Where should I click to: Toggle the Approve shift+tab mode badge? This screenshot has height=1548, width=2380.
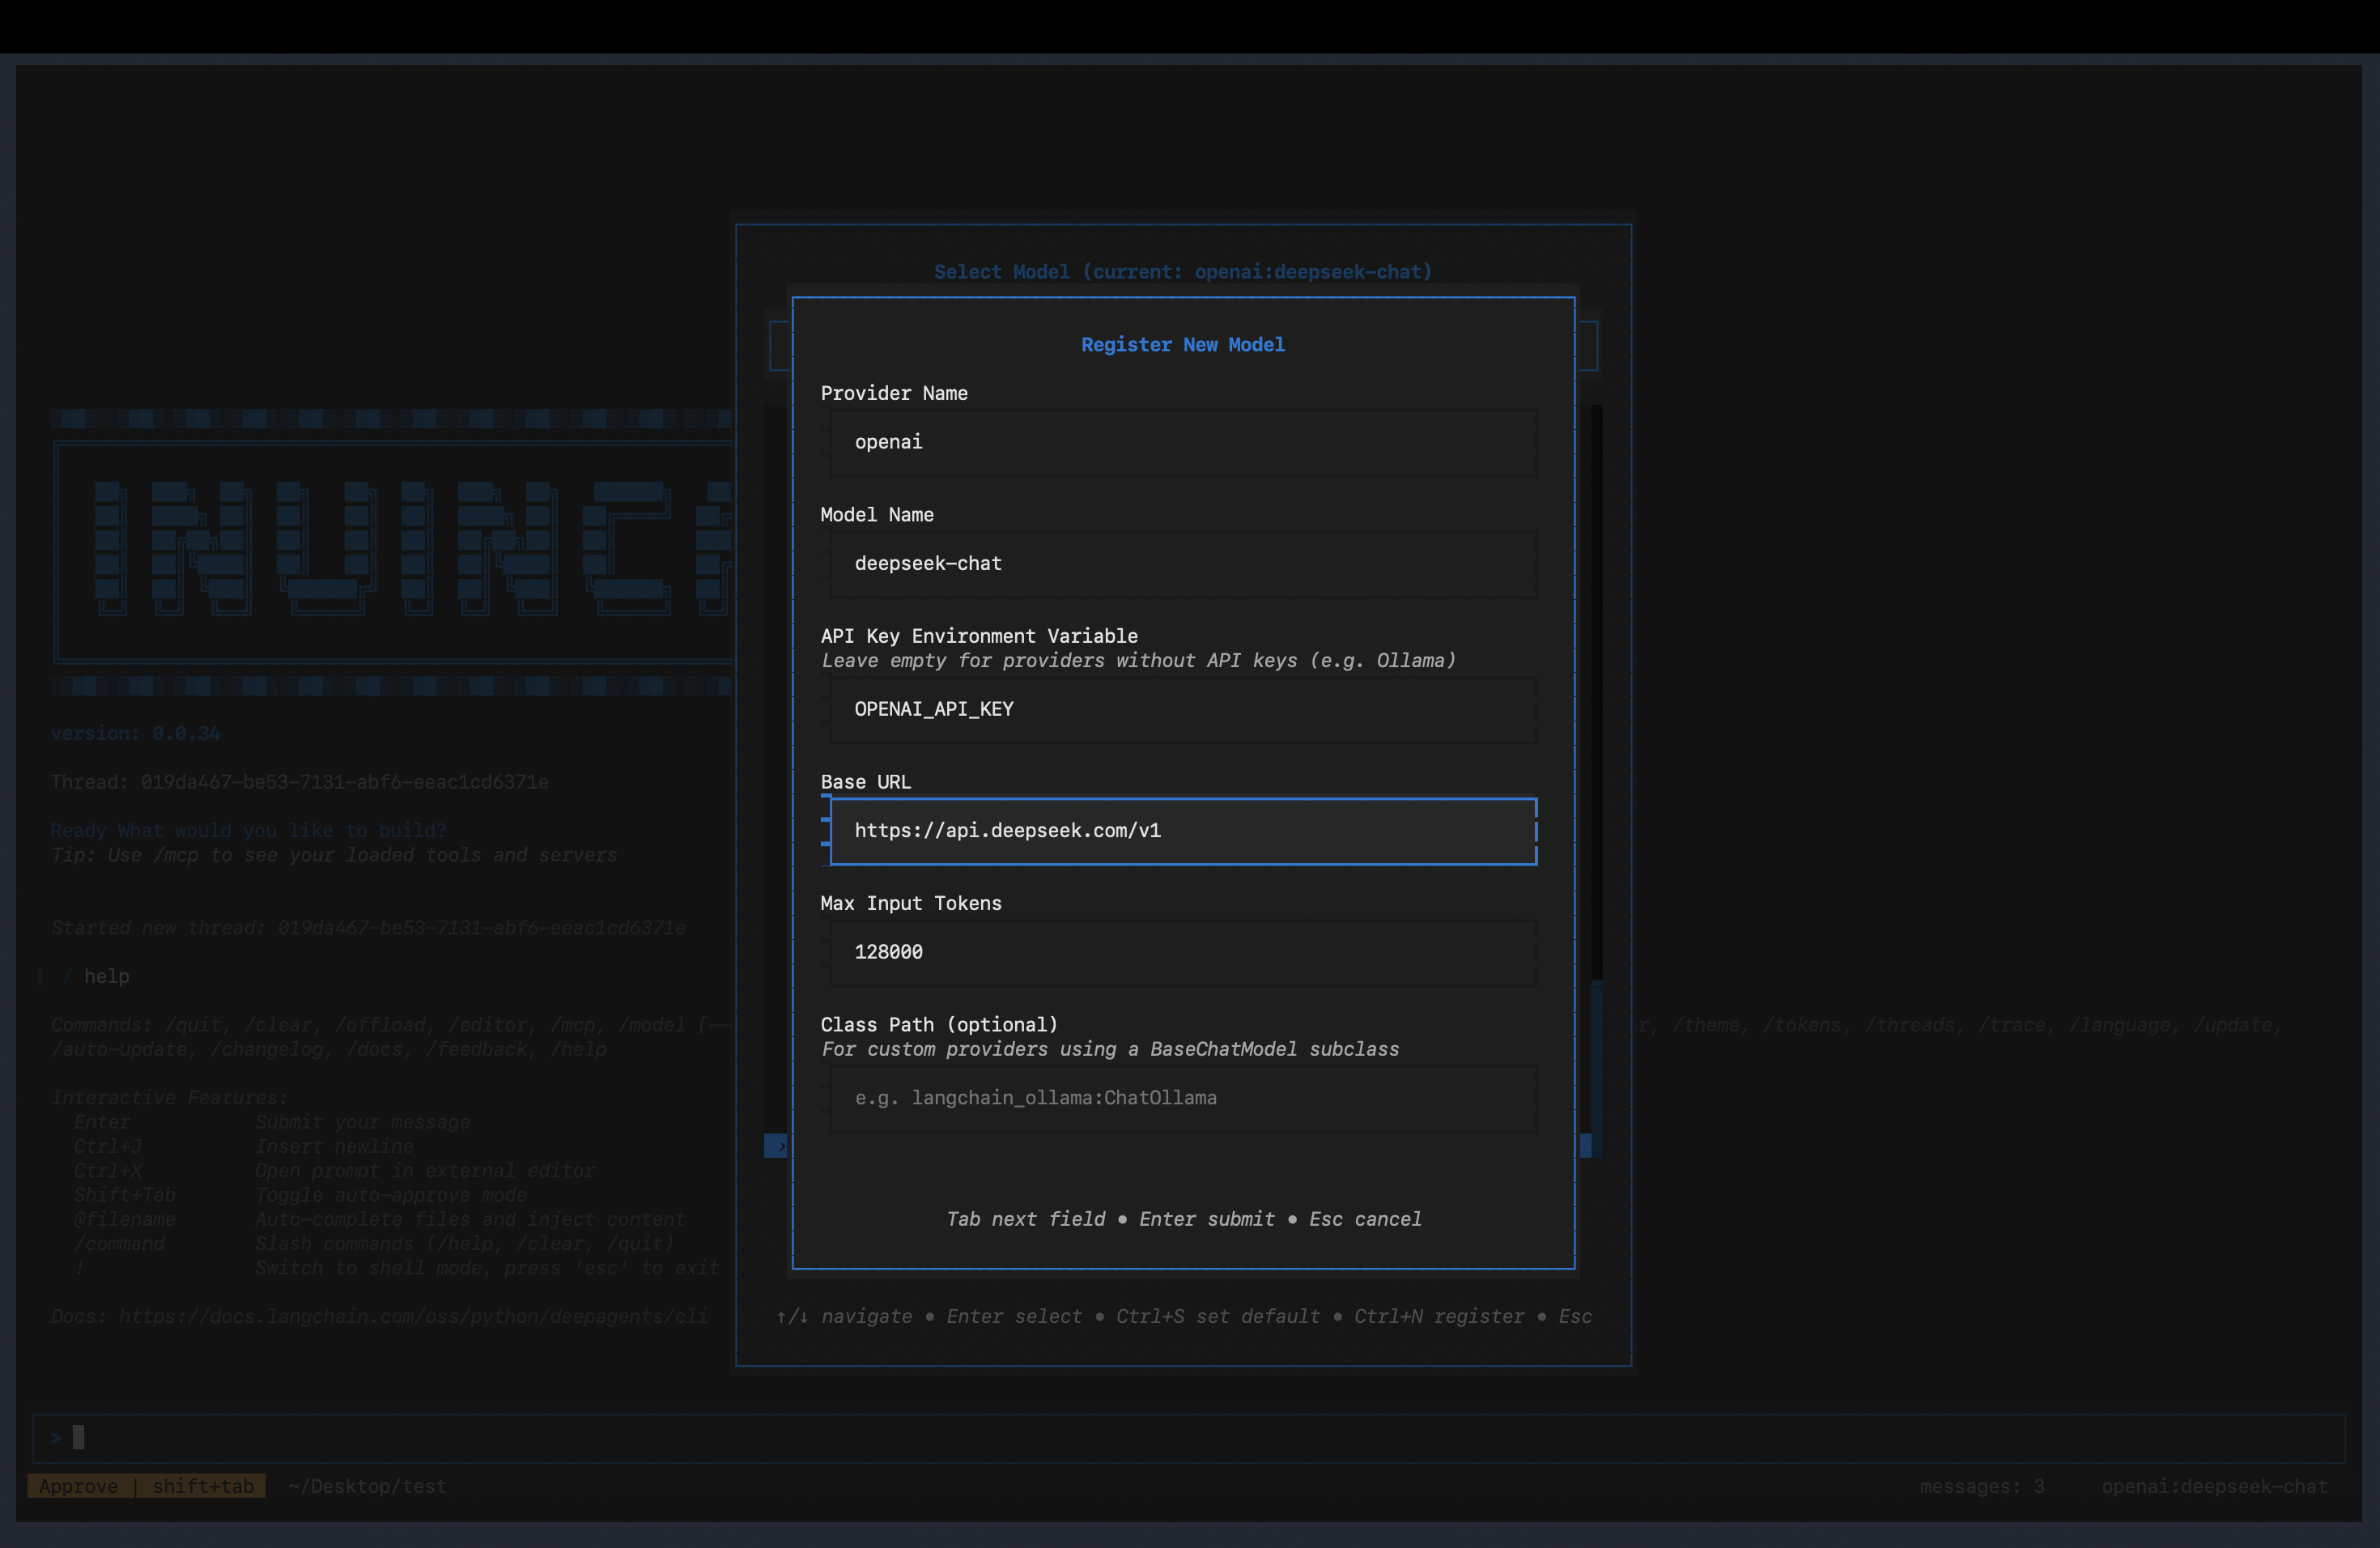click(x=146, y=1487)
